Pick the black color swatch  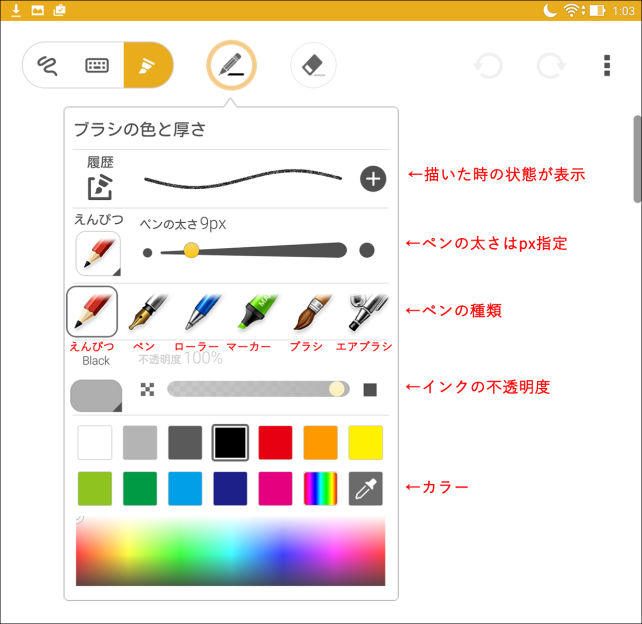[x=230, y=442]
